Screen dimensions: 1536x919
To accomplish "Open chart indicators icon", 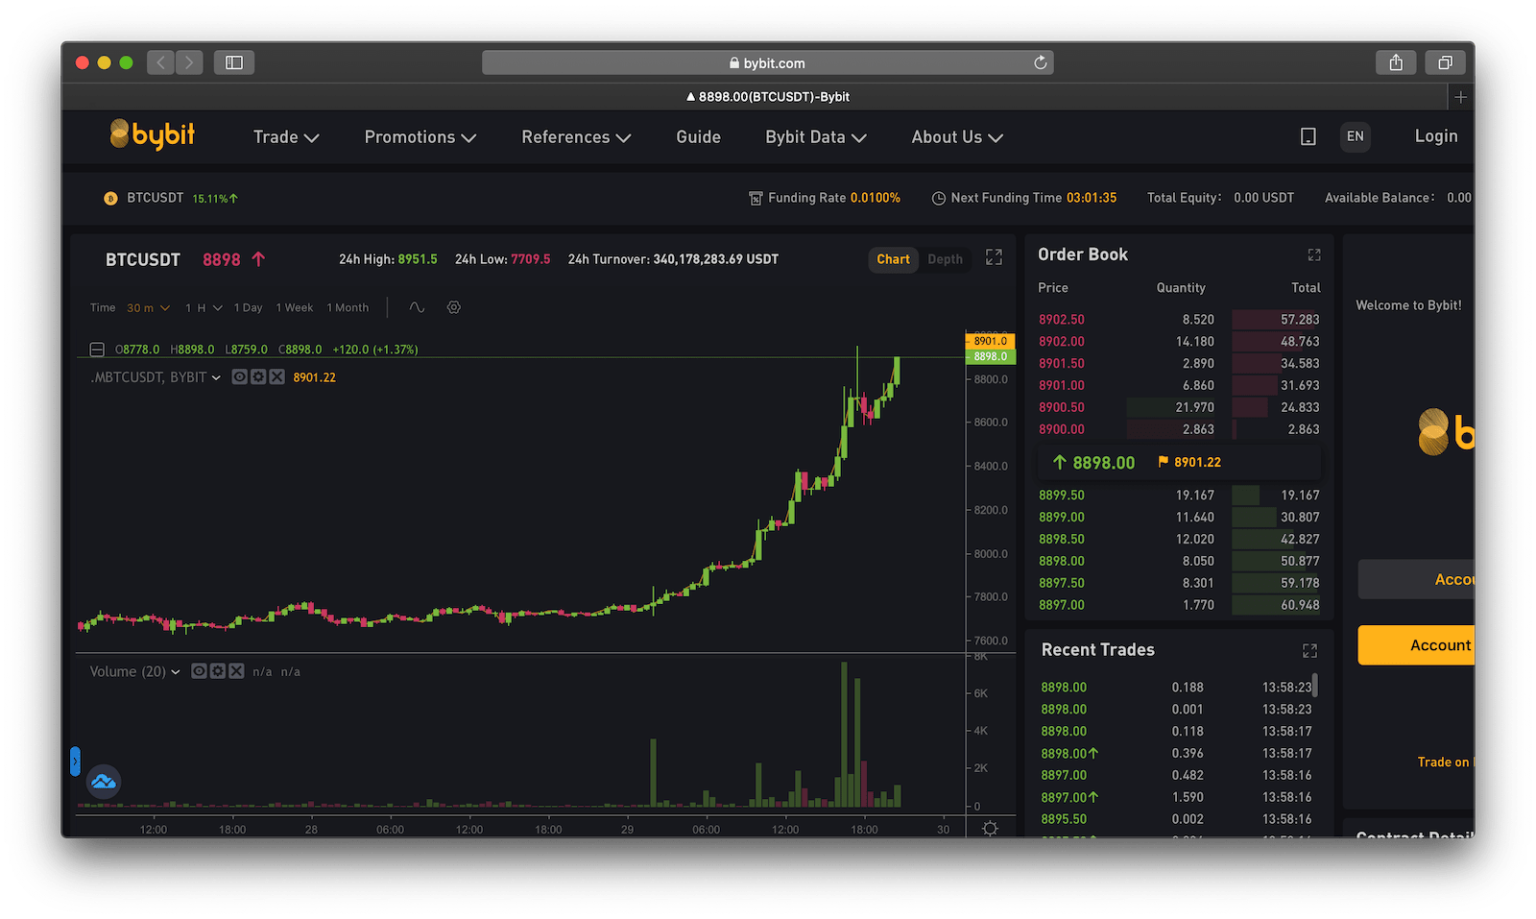I will (x=417, y=307).
